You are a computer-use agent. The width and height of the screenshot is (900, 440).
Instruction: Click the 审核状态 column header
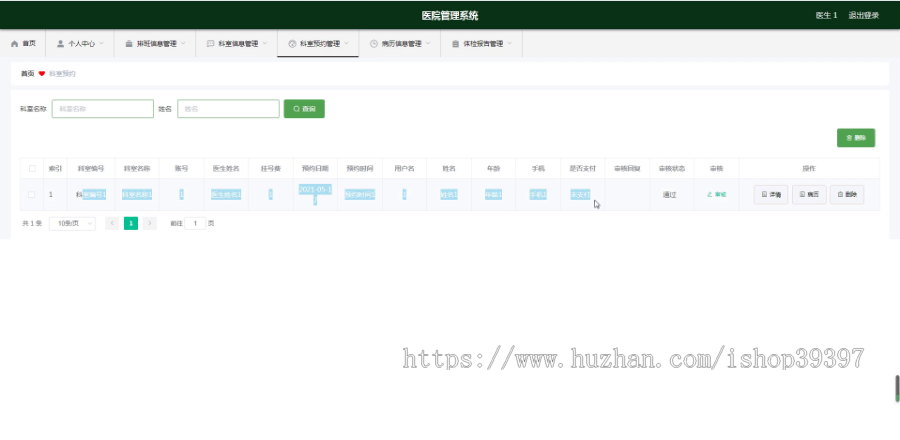point(672,169)
